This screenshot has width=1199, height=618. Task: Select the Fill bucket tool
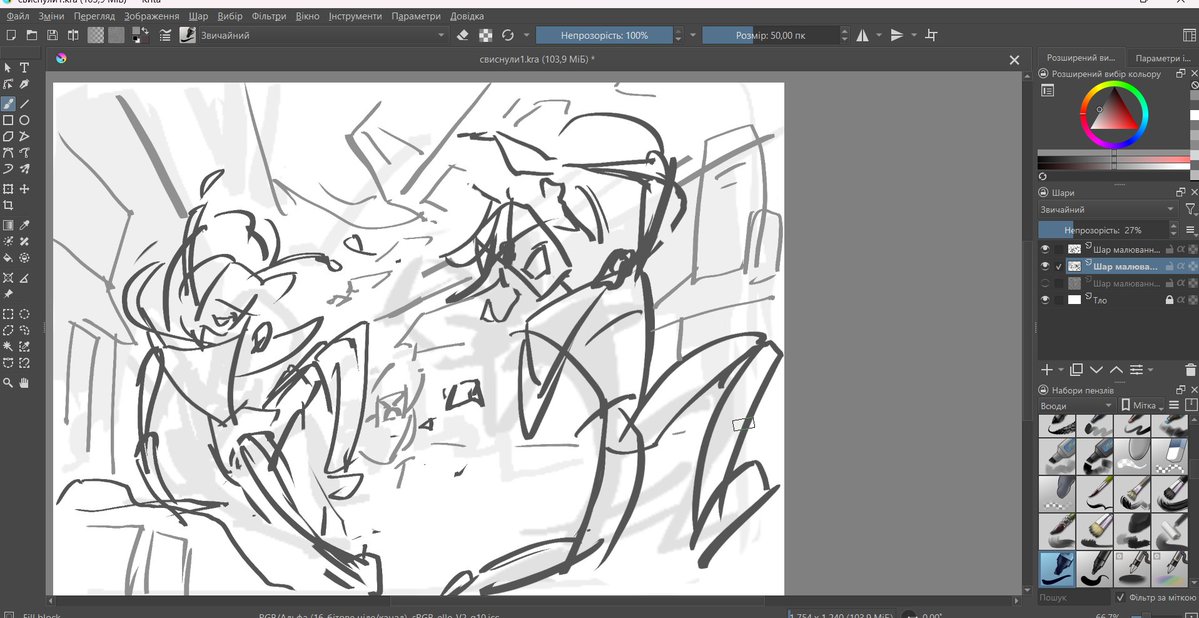coord(8,258)
